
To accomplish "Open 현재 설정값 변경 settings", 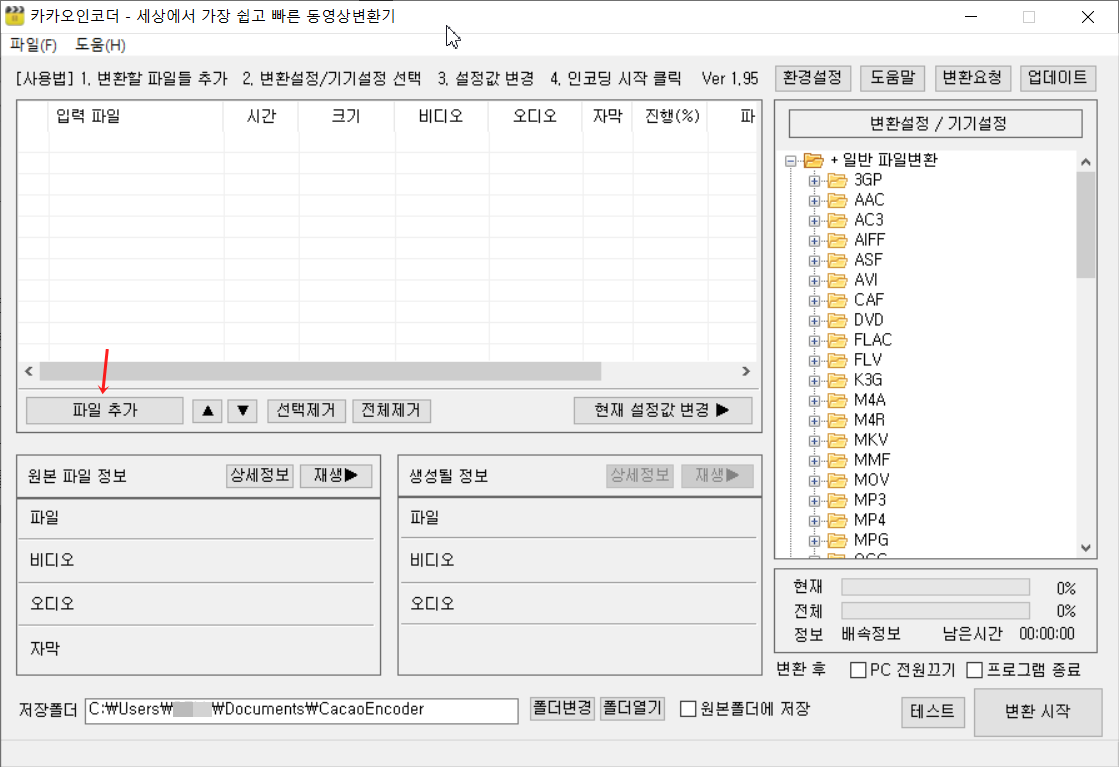I will click(663, 410).
